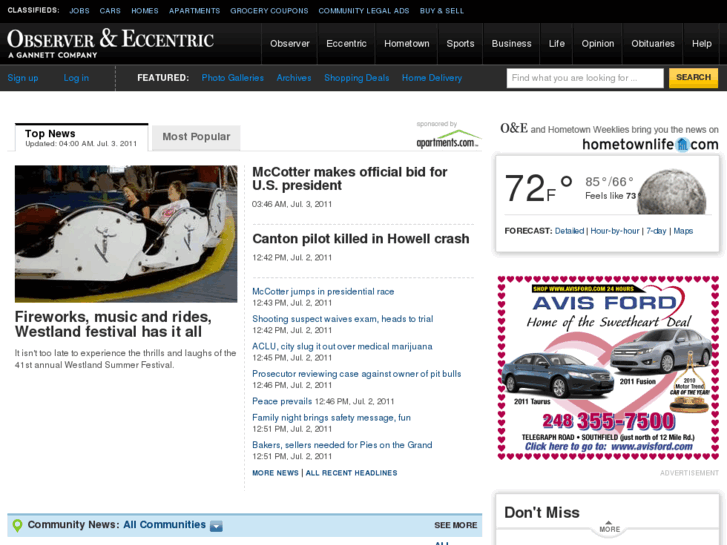Open Bakers, sellers needed for Pies story
Viewport: 727px width, 545px height.
342,445
